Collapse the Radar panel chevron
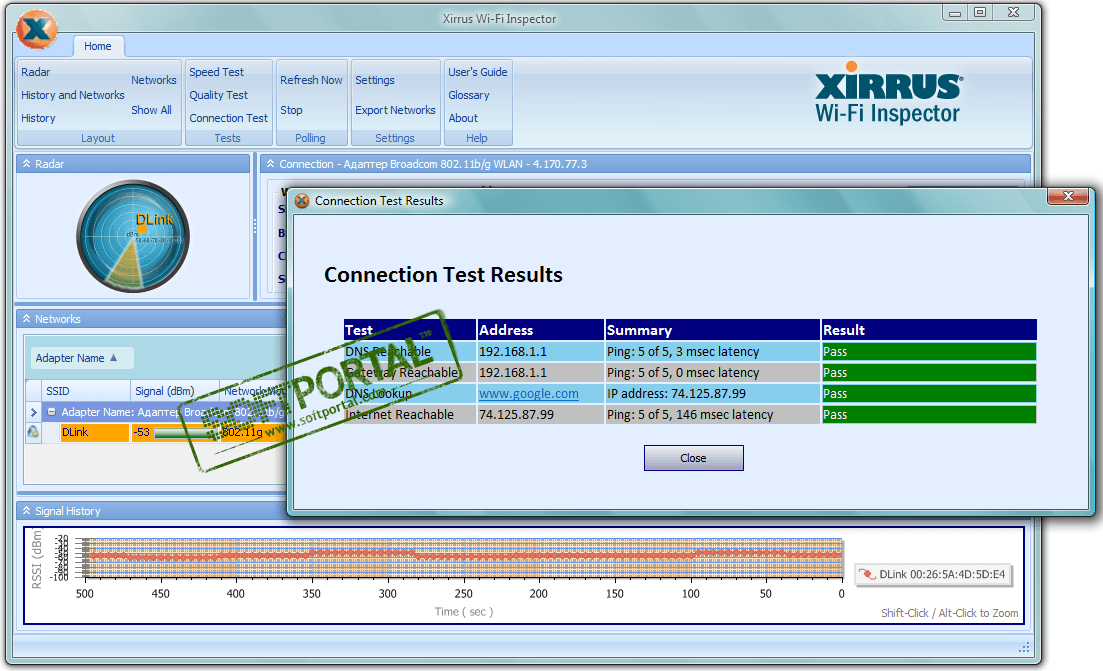This screenshot has height=671, width=1103. (x=26, y=163)
